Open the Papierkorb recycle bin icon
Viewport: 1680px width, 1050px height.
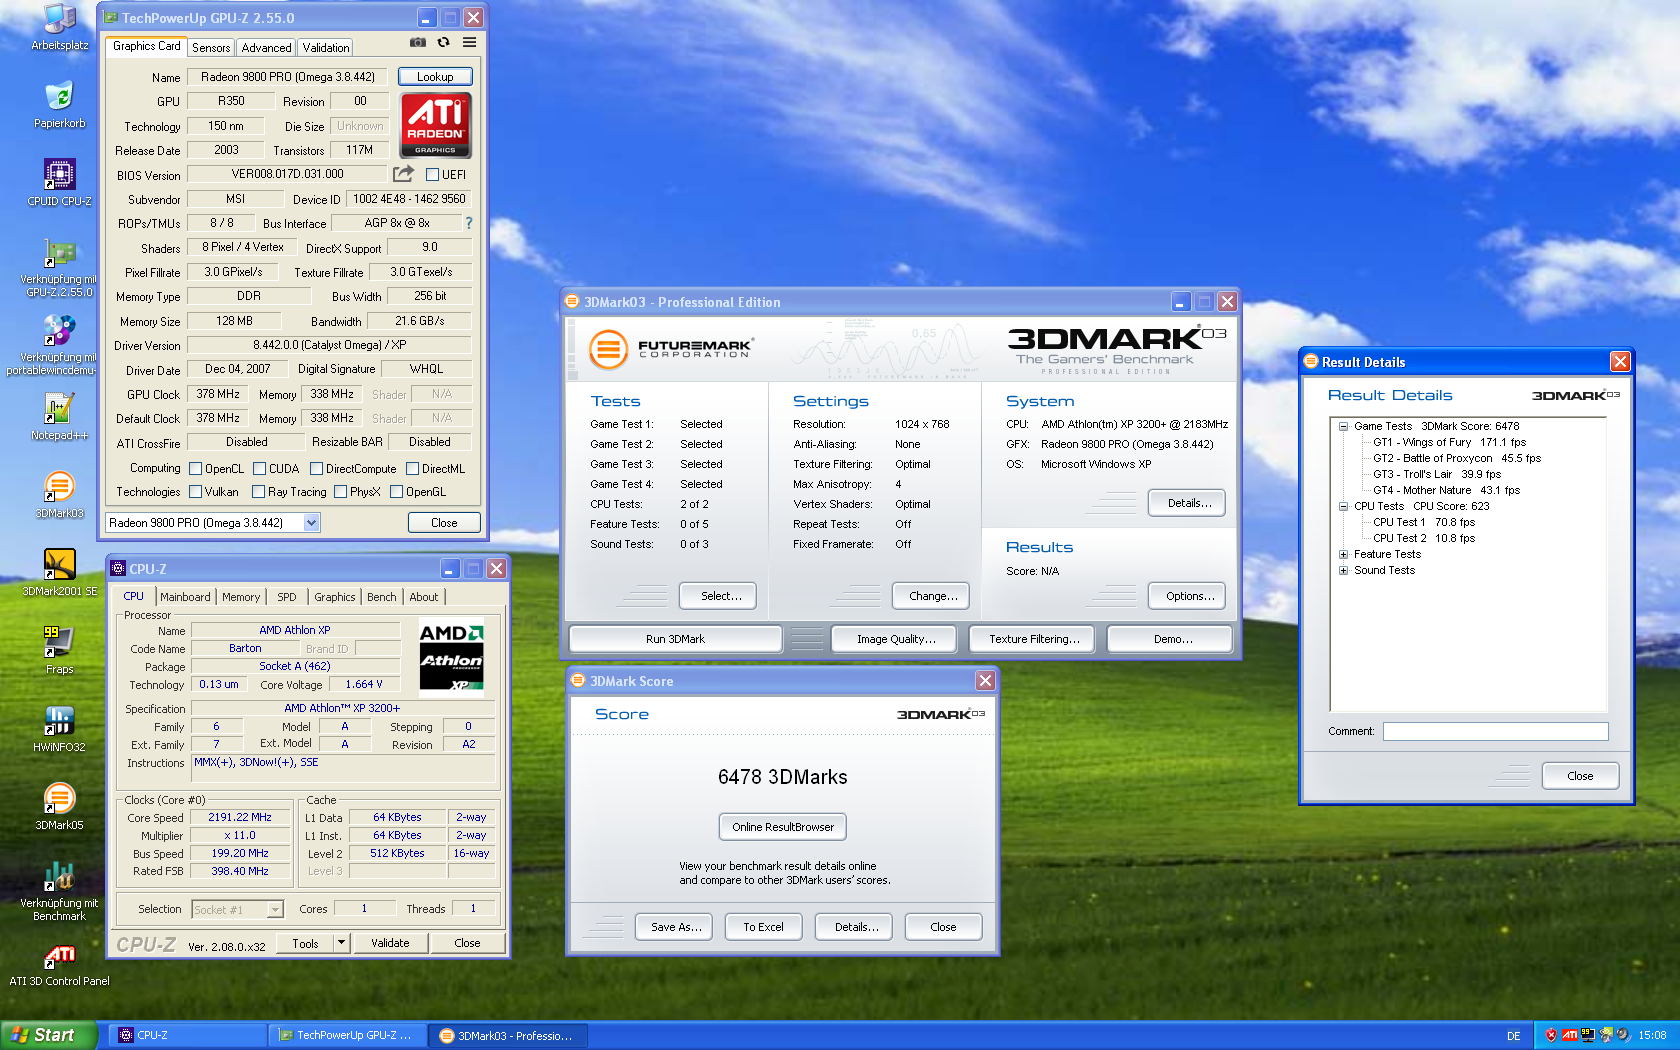(60, 105)
